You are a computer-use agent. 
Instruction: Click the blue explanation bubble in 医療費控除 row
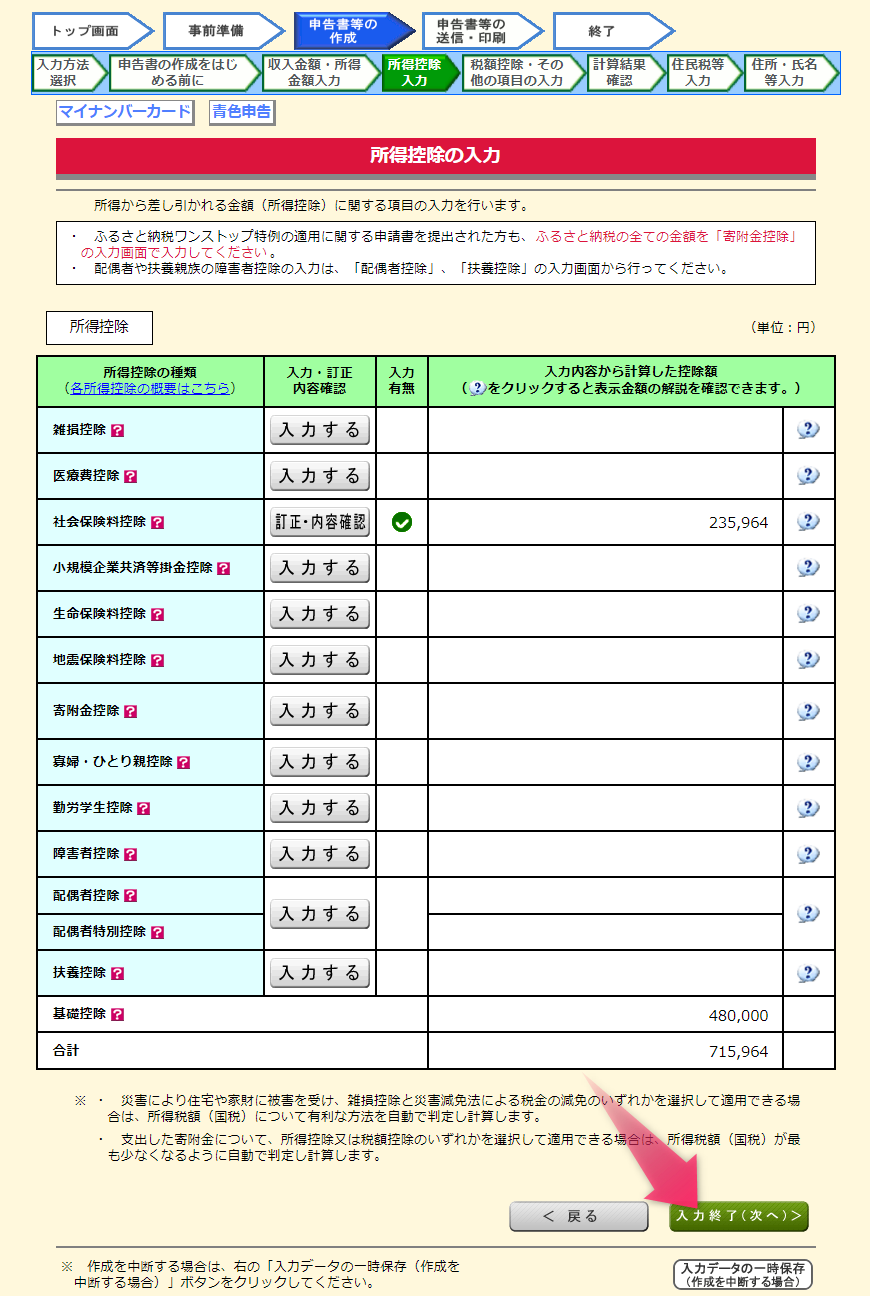pyautogui.click(x=808, y=476)
